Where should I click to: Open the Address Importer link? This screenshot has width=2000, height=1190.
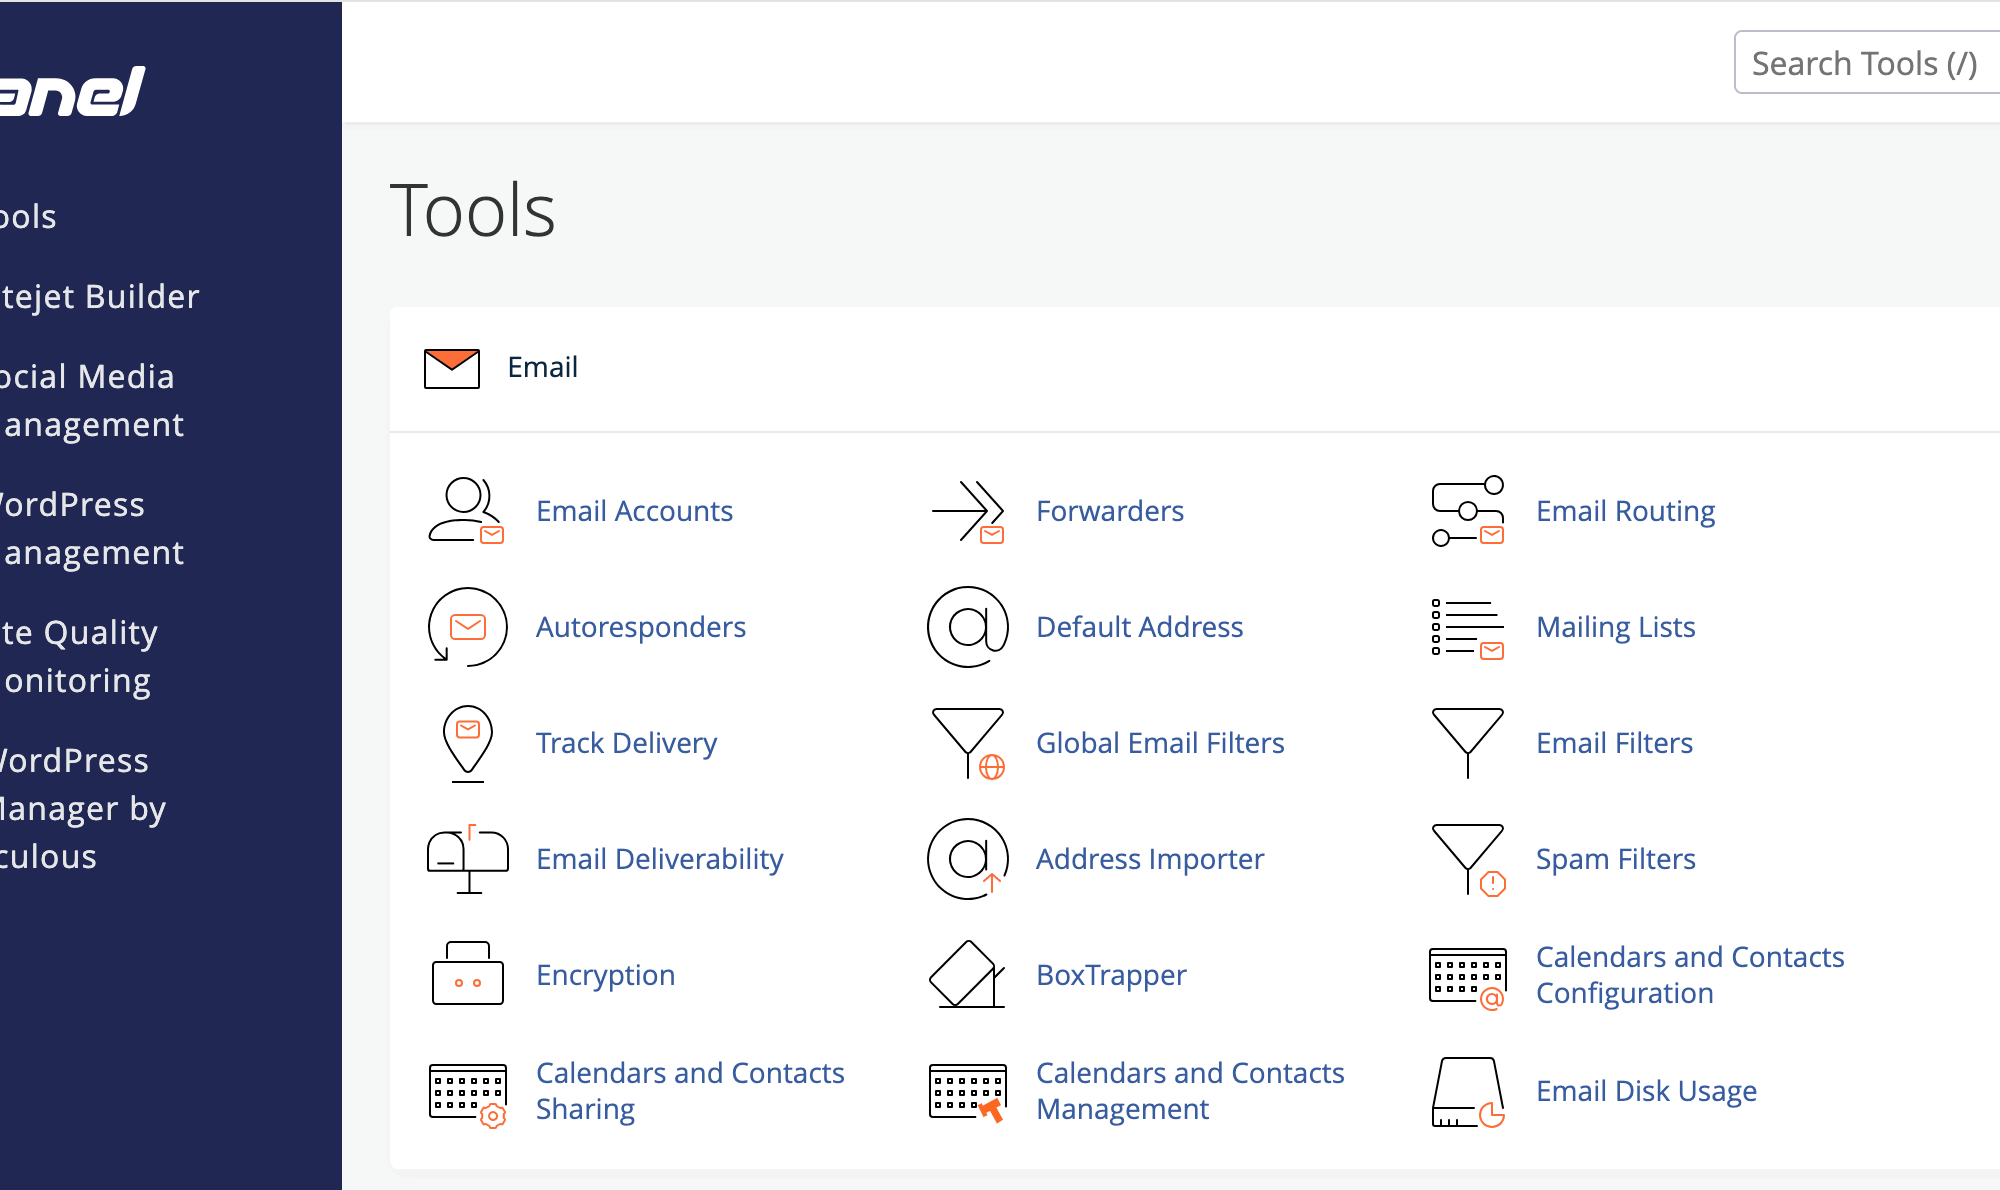(x=1150, y=859)
